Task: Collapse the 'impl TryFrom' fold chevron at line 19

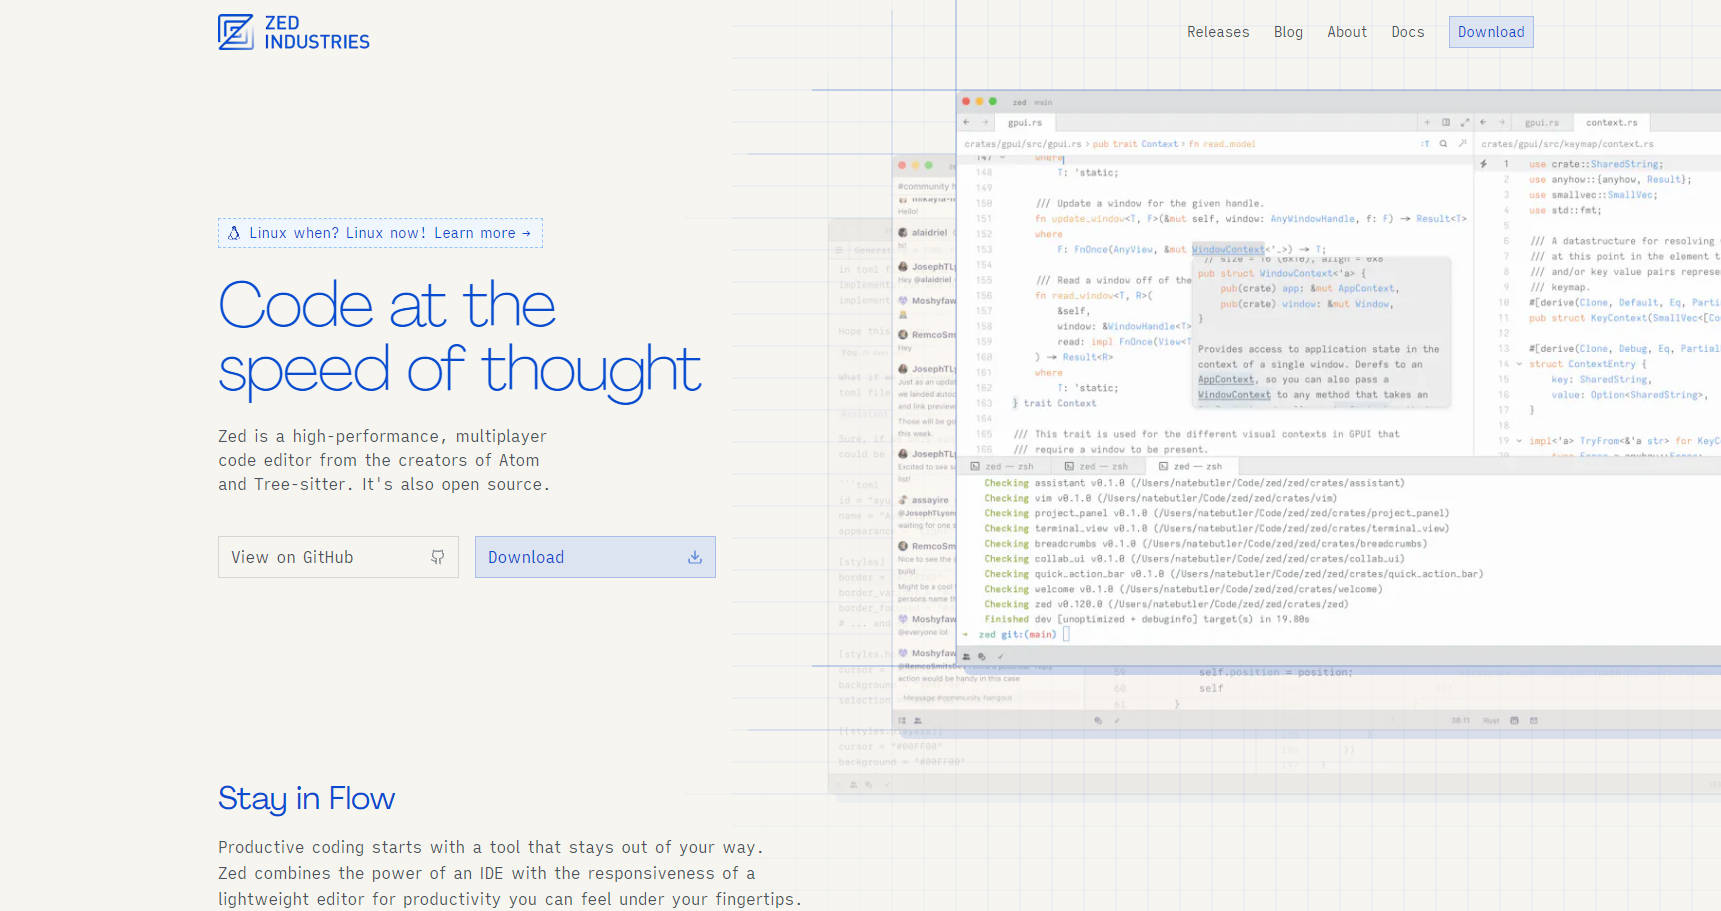Action: point(1519,441)
